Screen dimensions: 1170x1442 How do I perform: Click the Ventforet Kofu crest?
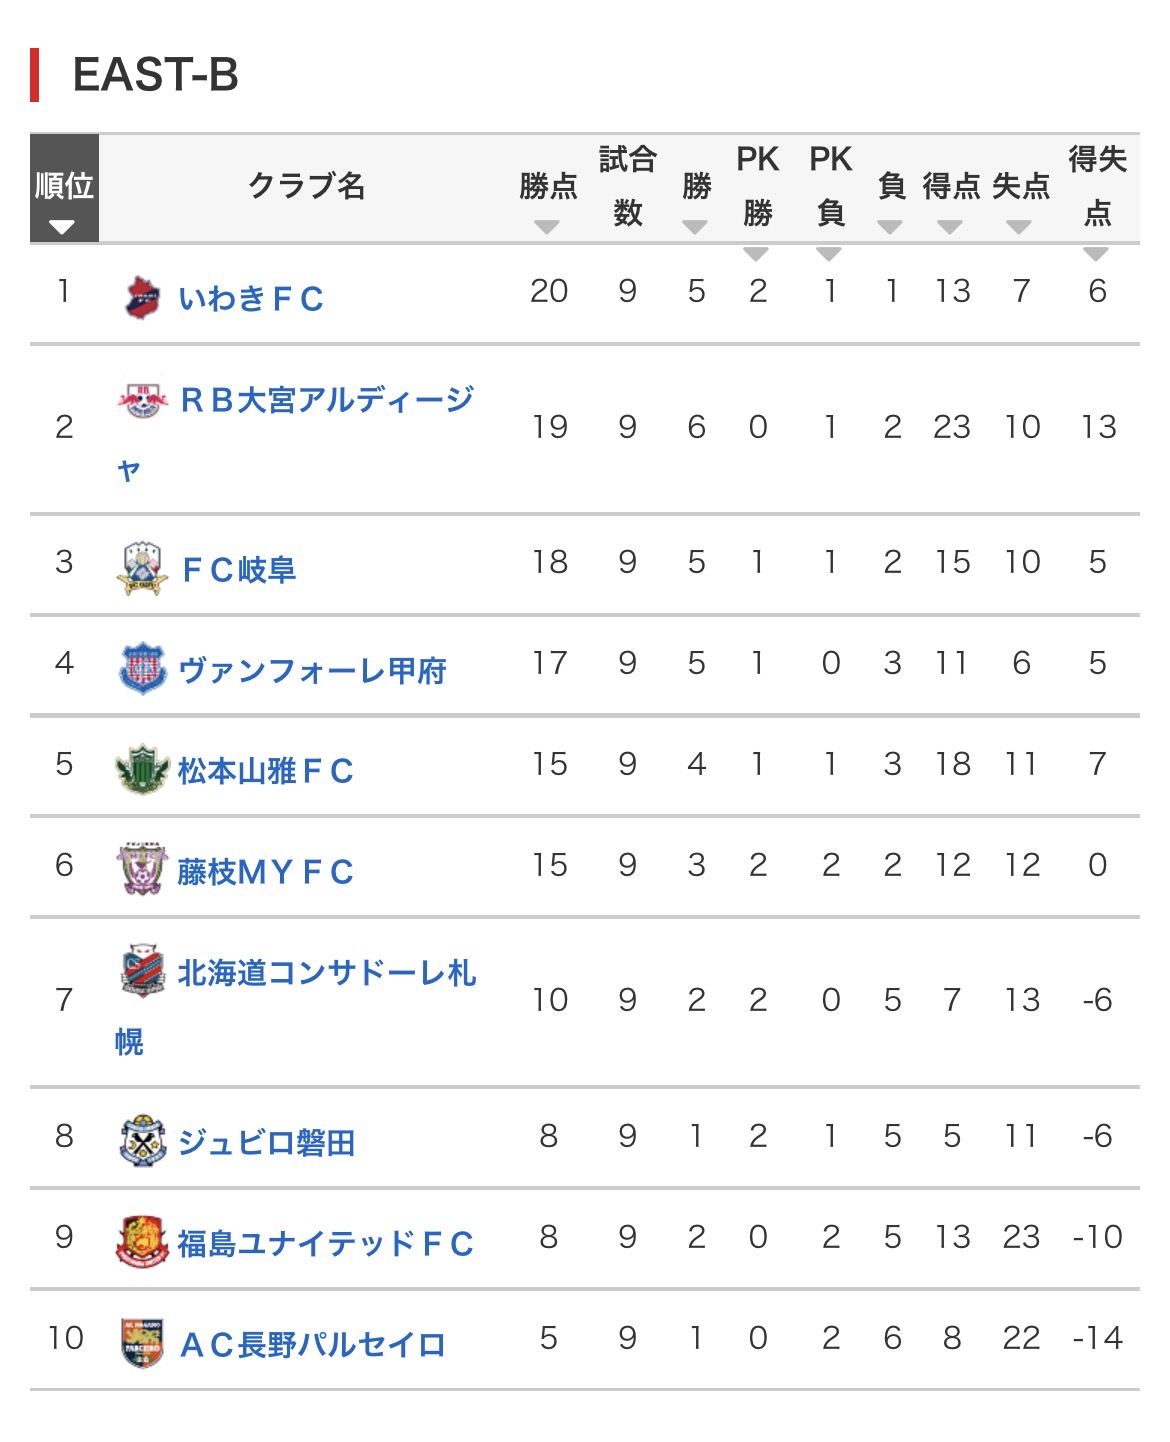142,669
